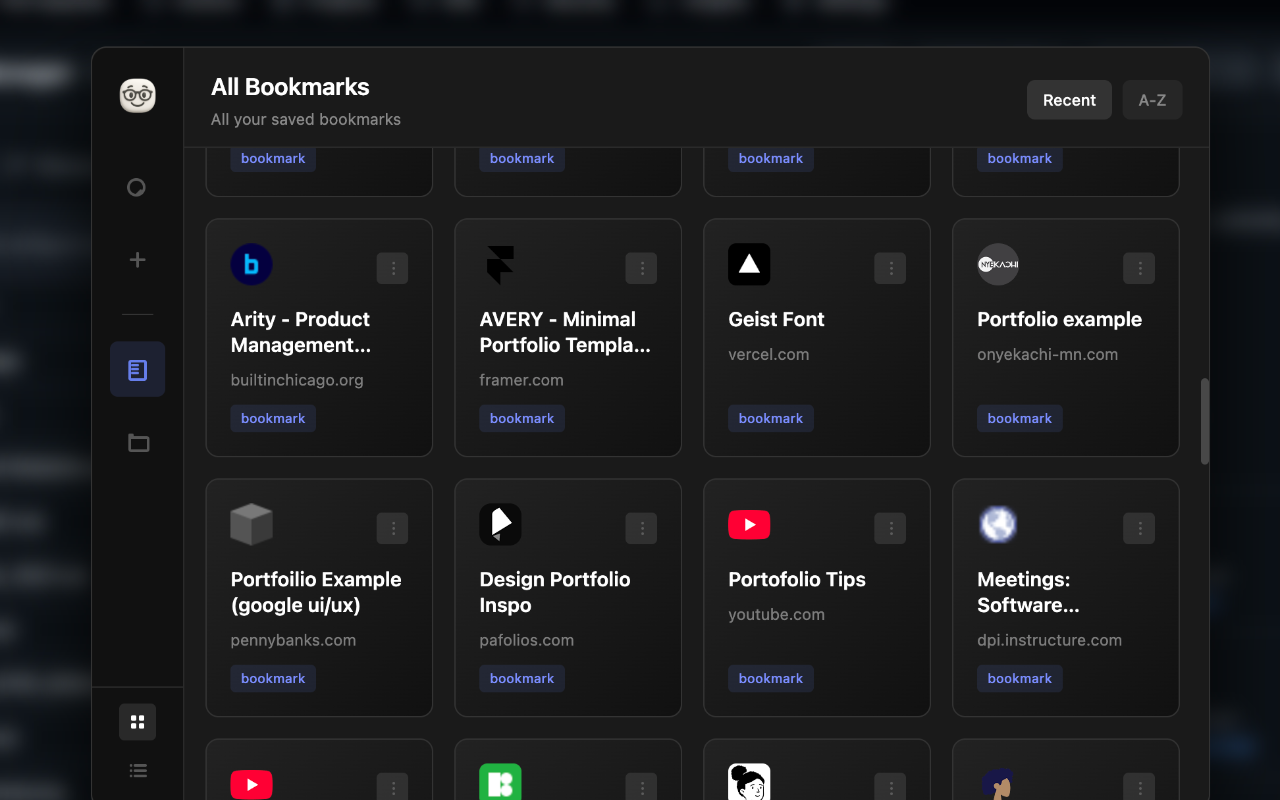Click the avatar face with hair bun icon
Screen dimensions: 1280x800
point(749,782)
